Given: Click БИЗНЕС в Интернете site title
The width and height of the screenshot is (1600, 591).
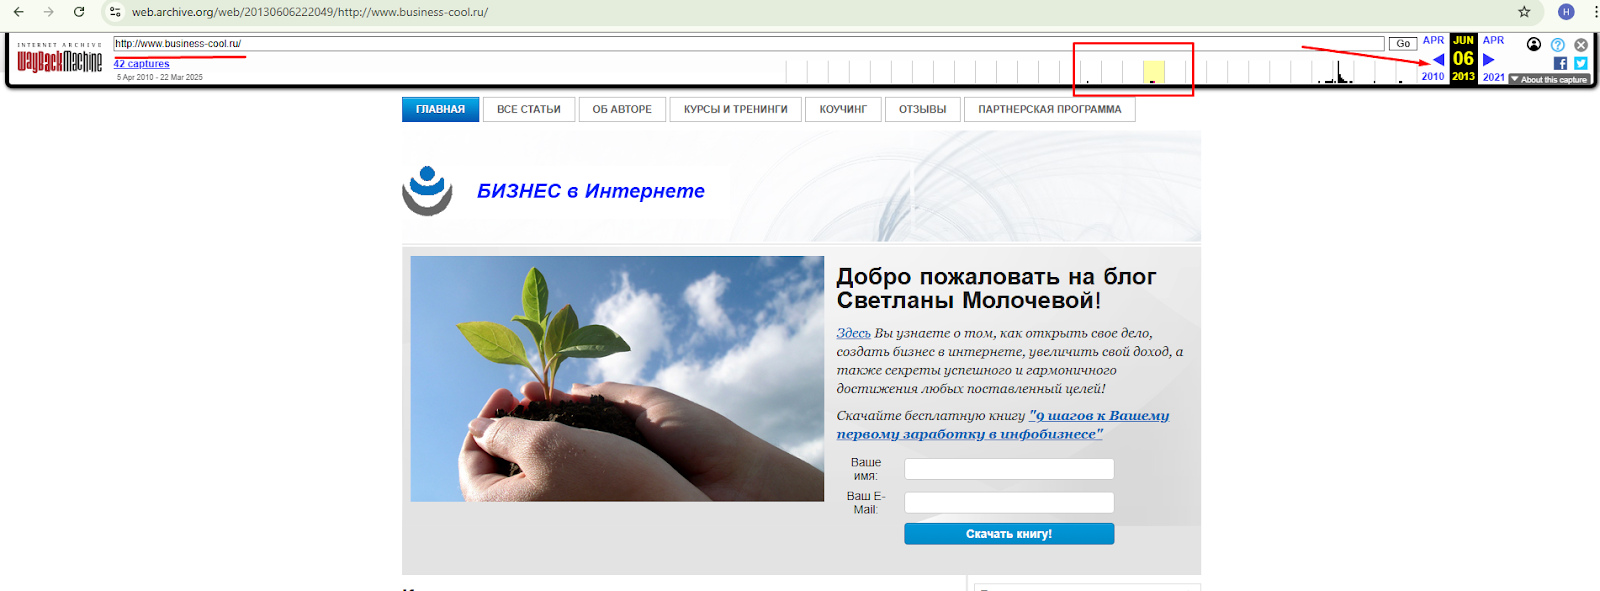Looking at the screenshot, I should click(x=591, y=191).
